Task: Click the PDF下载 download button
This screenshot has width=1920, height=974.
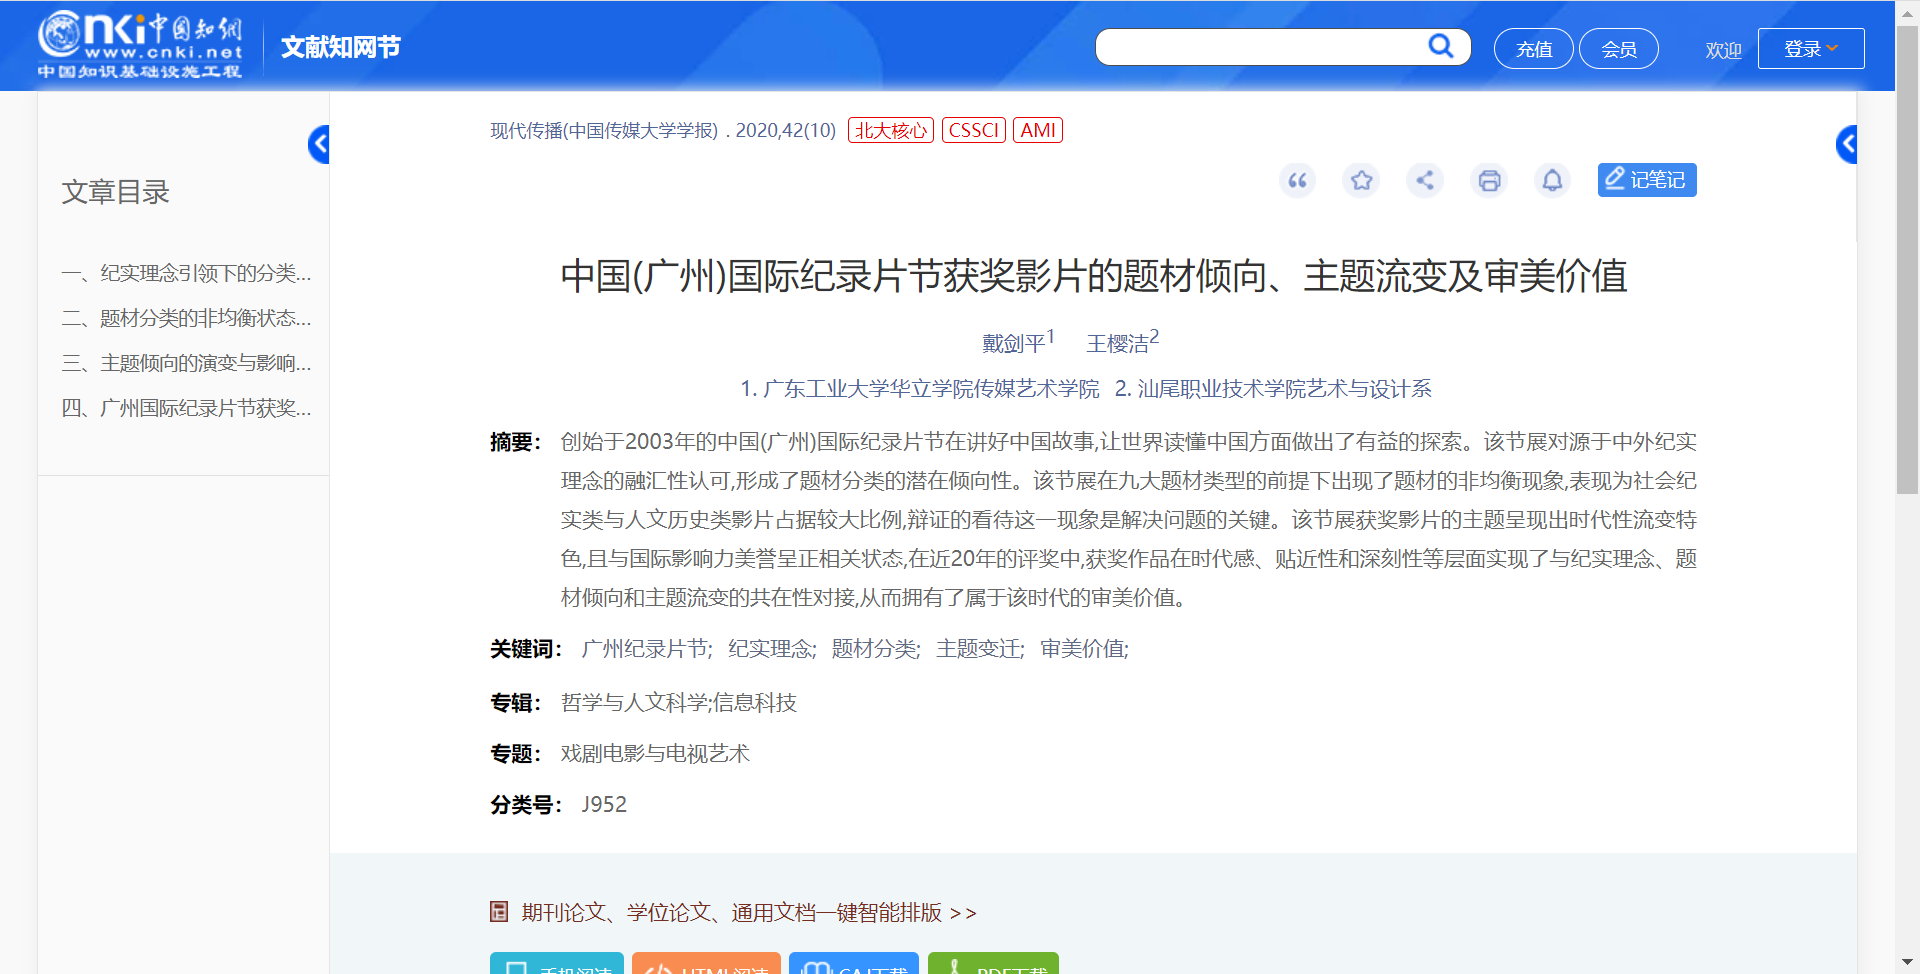Action: point(993,966)
